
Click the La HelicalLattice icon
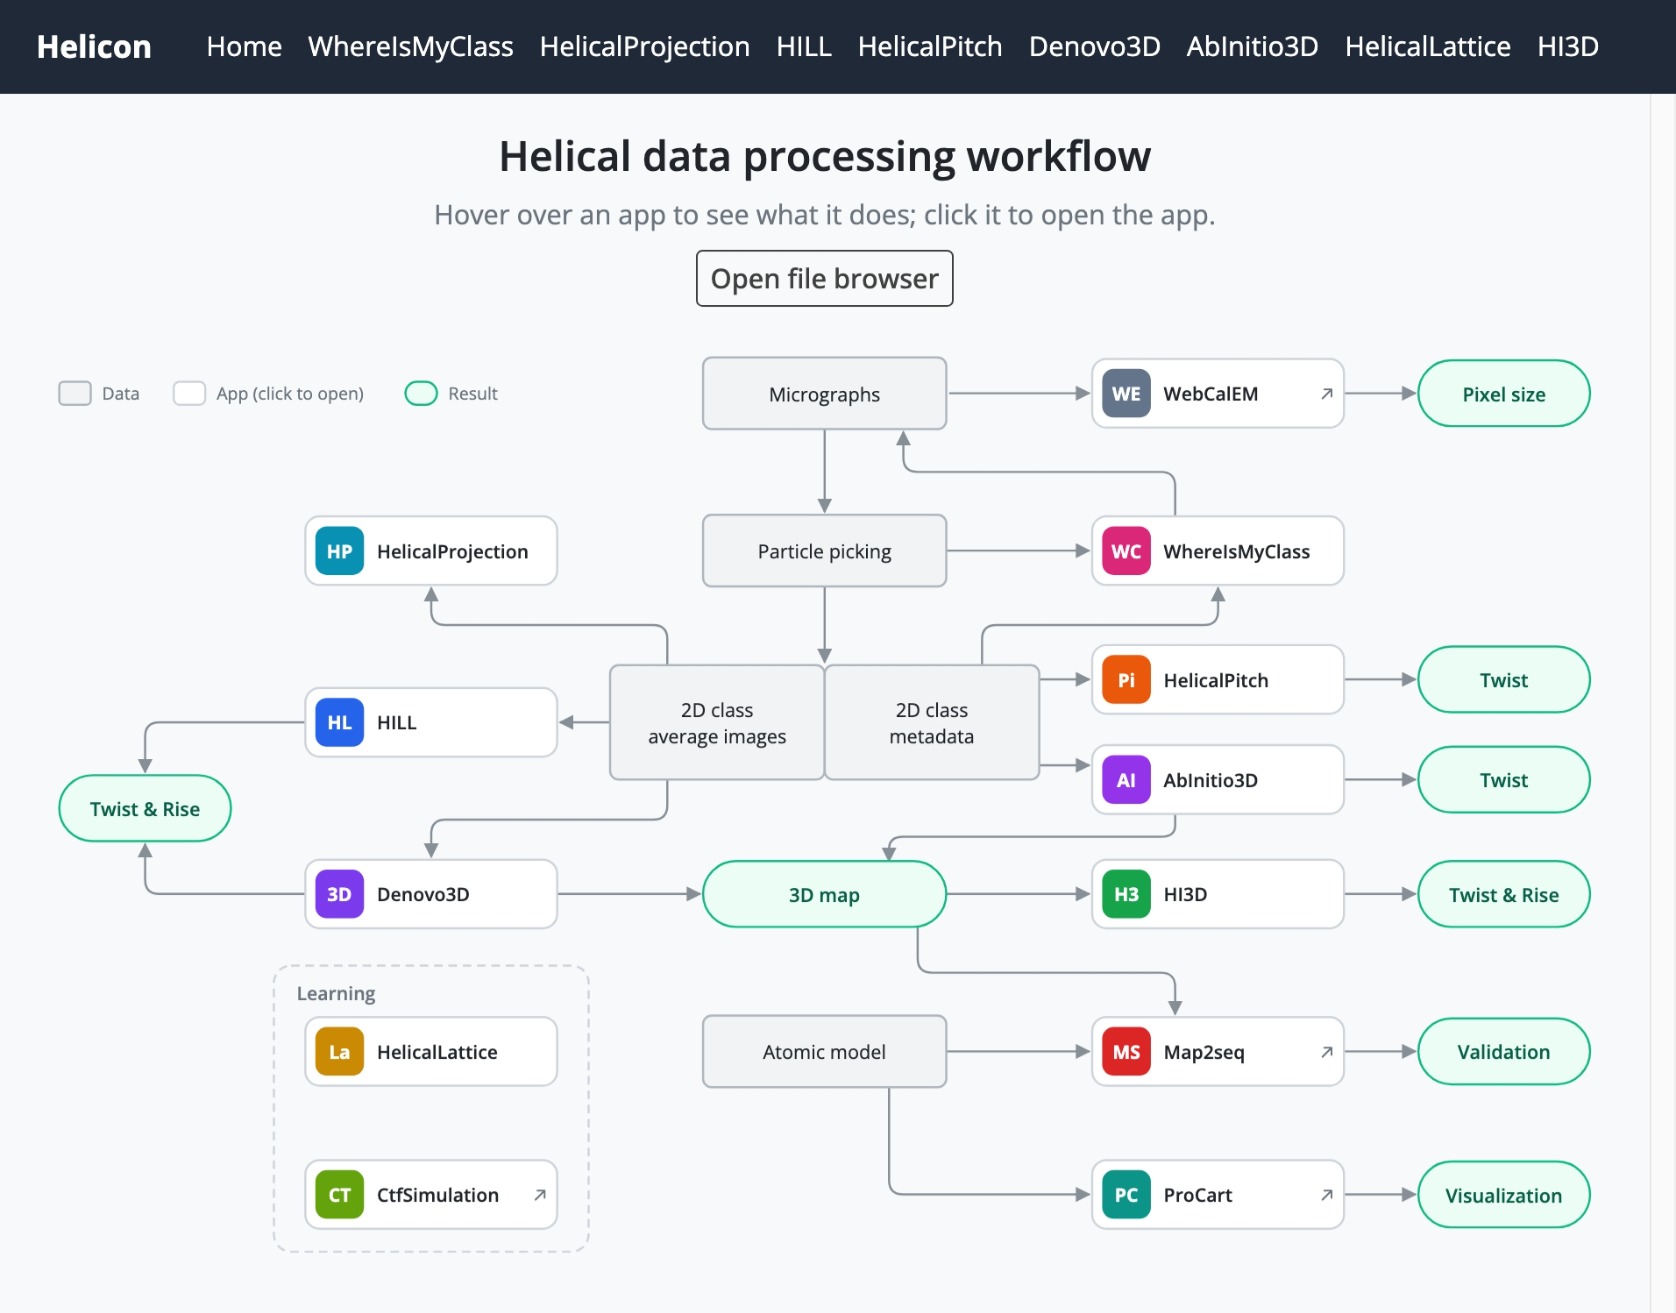(x=339, y=1052)
